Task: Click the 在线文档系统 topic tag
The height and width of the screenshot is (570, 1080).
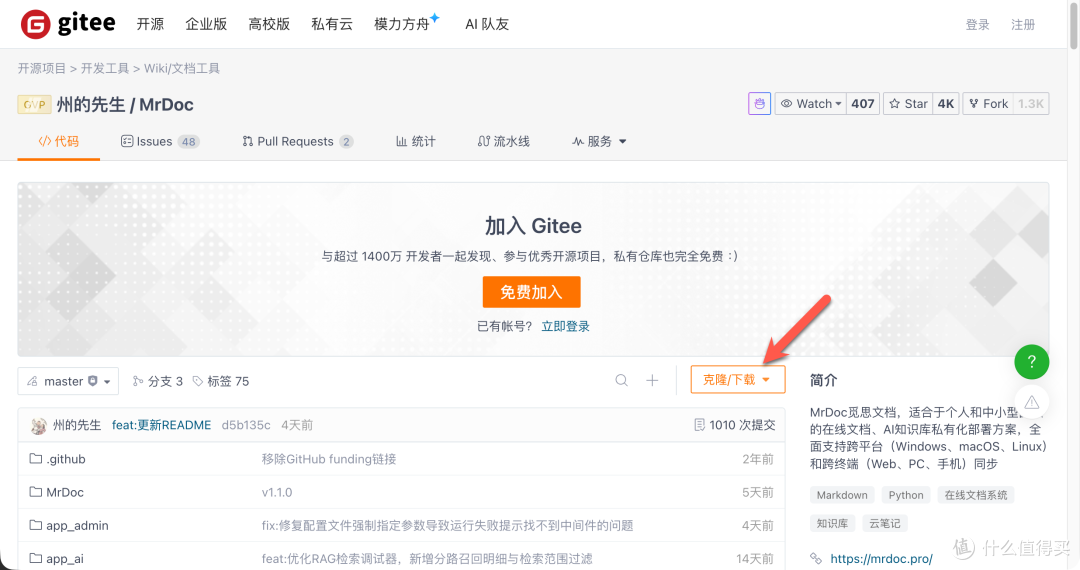Action: [976, 495]
